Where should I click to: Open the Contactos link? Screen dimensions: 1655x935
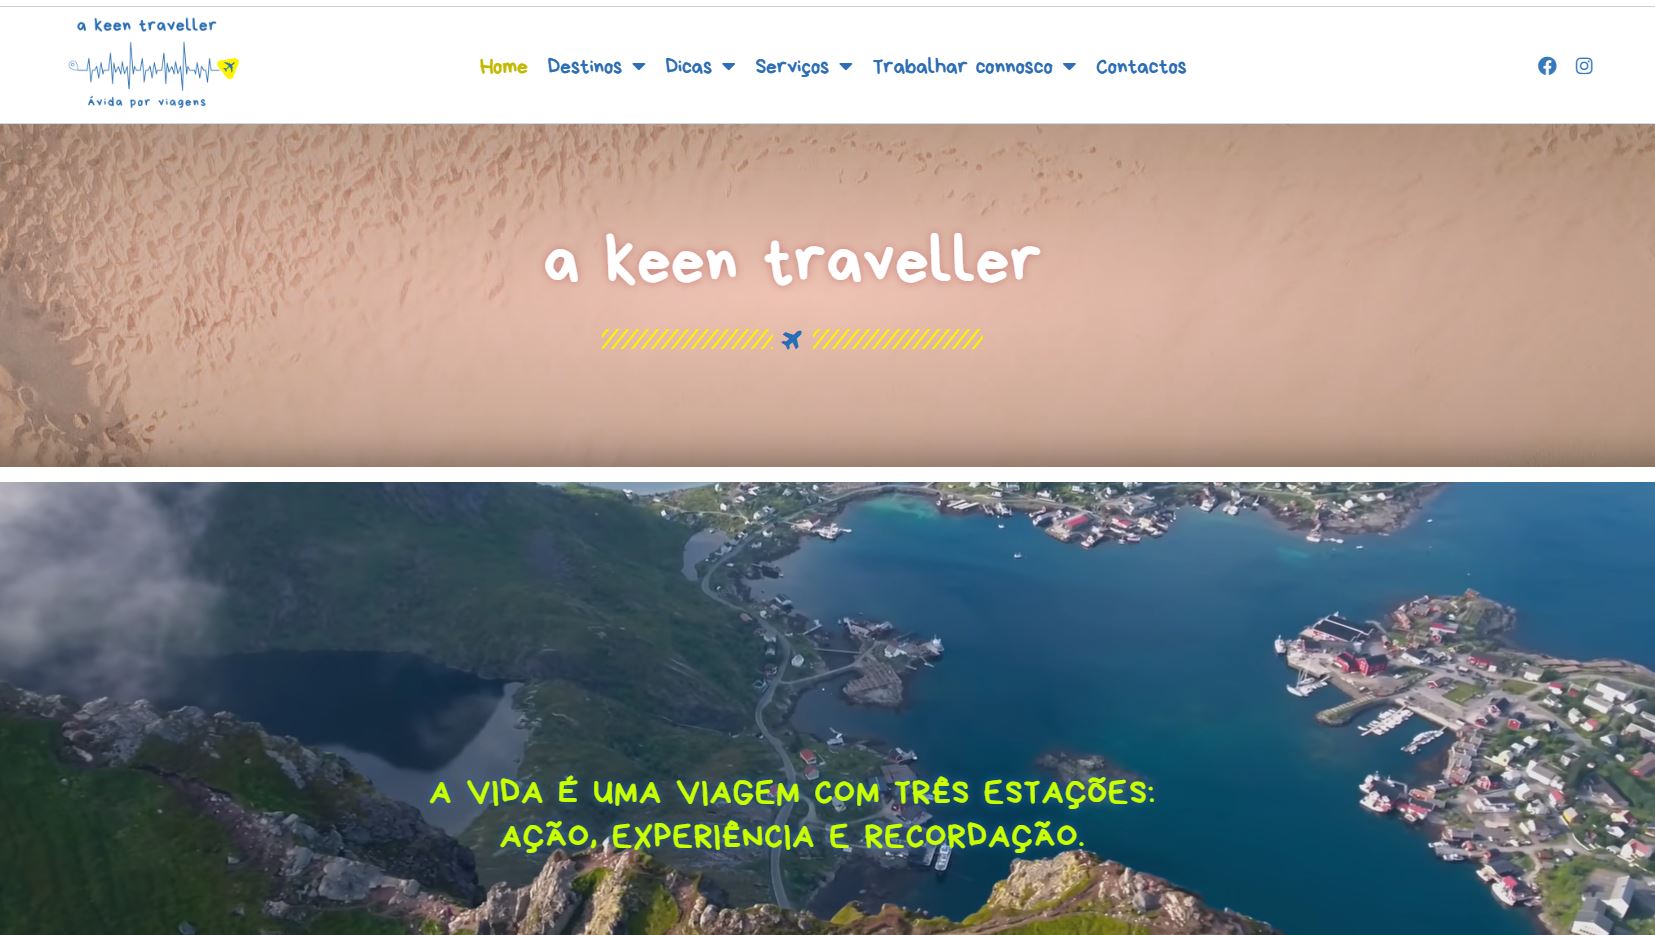pyautogui.click(x=1141, y=67)
